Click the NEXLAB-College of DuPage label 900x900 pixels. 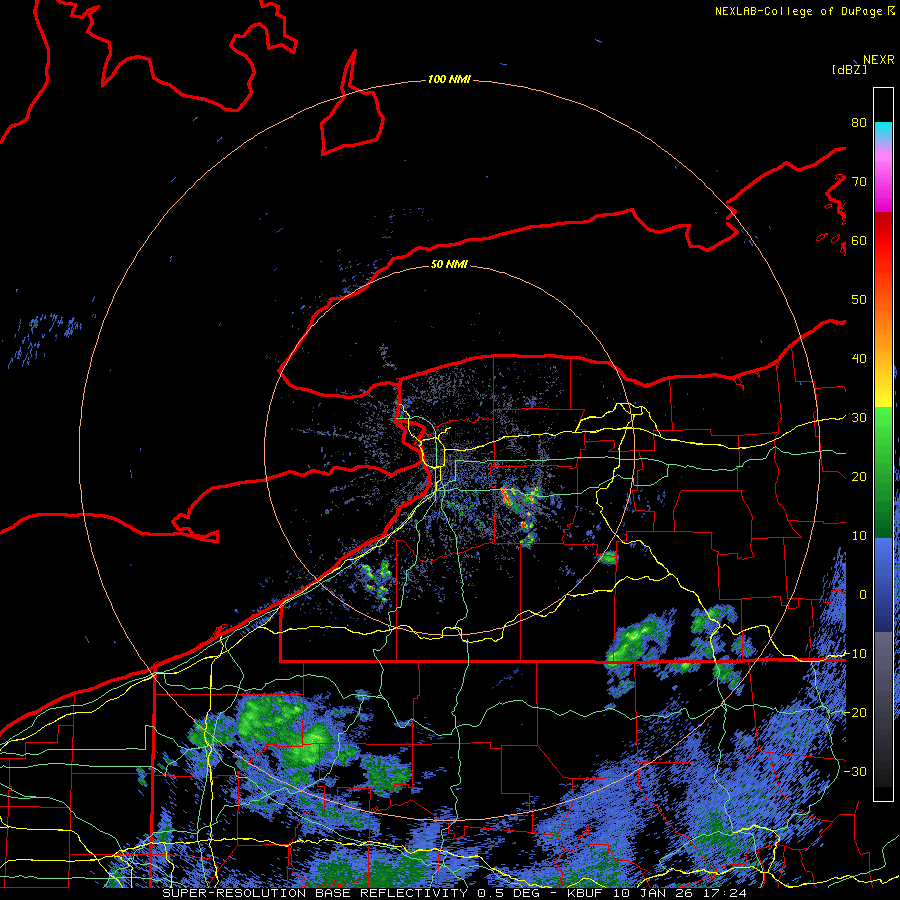click(x=798, y=11)
